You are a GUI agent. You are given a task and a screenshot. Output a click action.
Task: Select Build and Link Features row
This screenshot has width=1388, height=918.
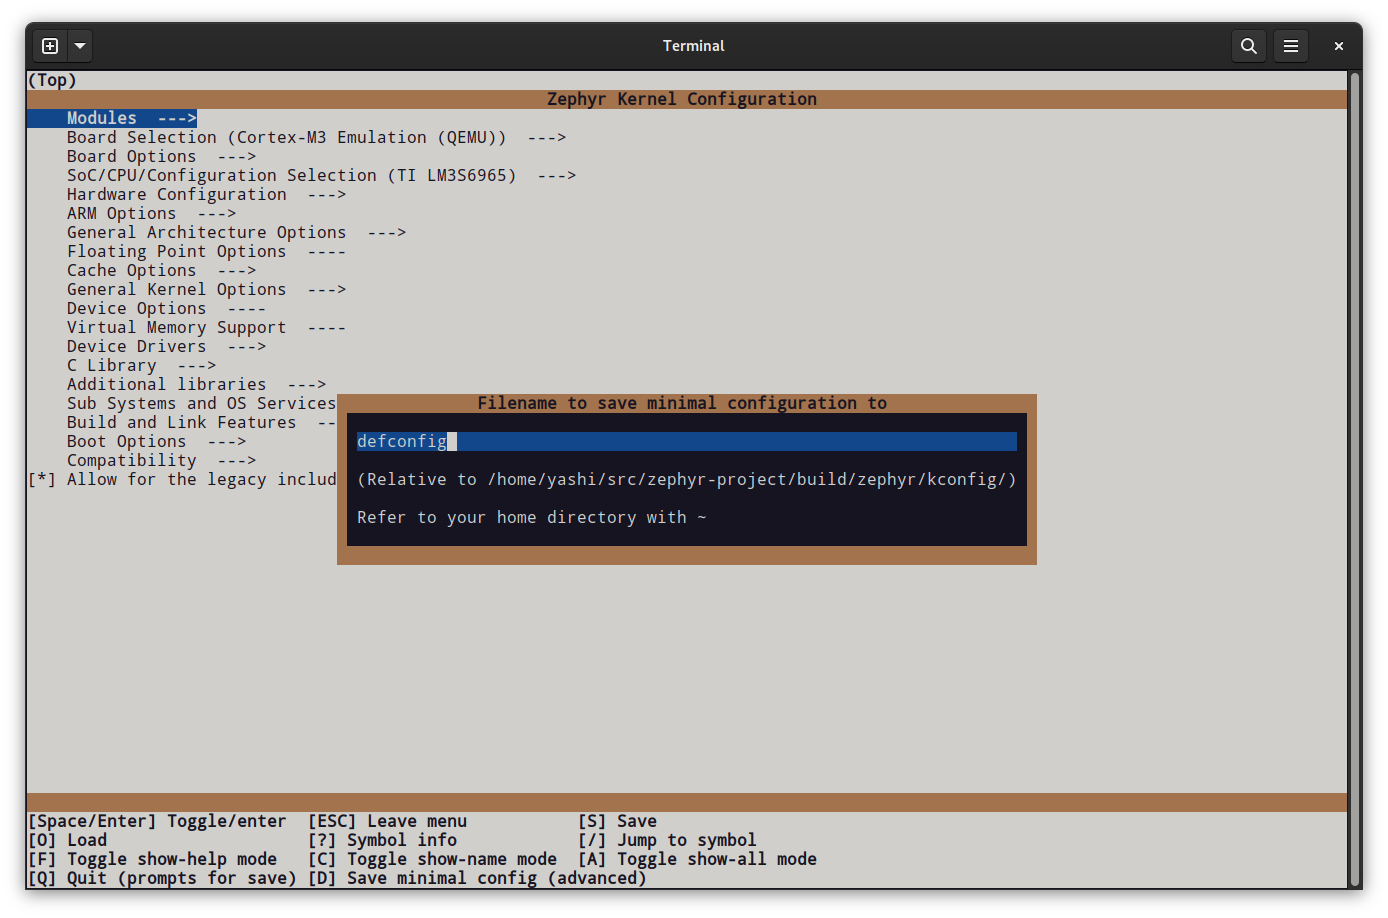(x=201, y=422)
